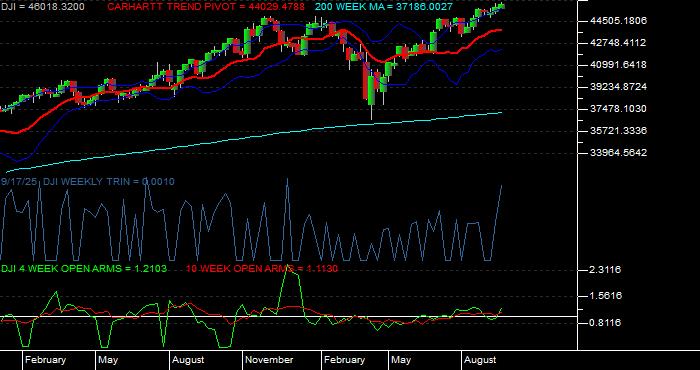Click the 1.5616 ARMS scale value

click(x=605, y=296)
